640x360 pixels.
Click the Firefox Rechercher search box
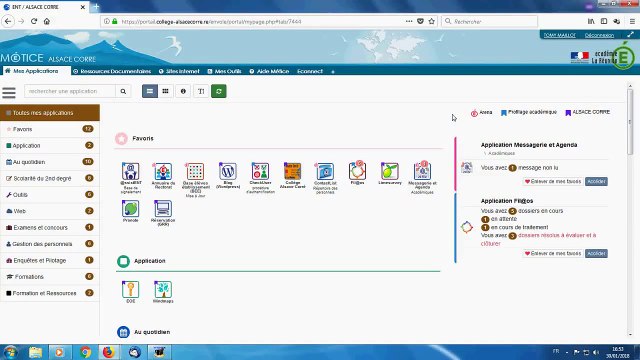point(489,21)
